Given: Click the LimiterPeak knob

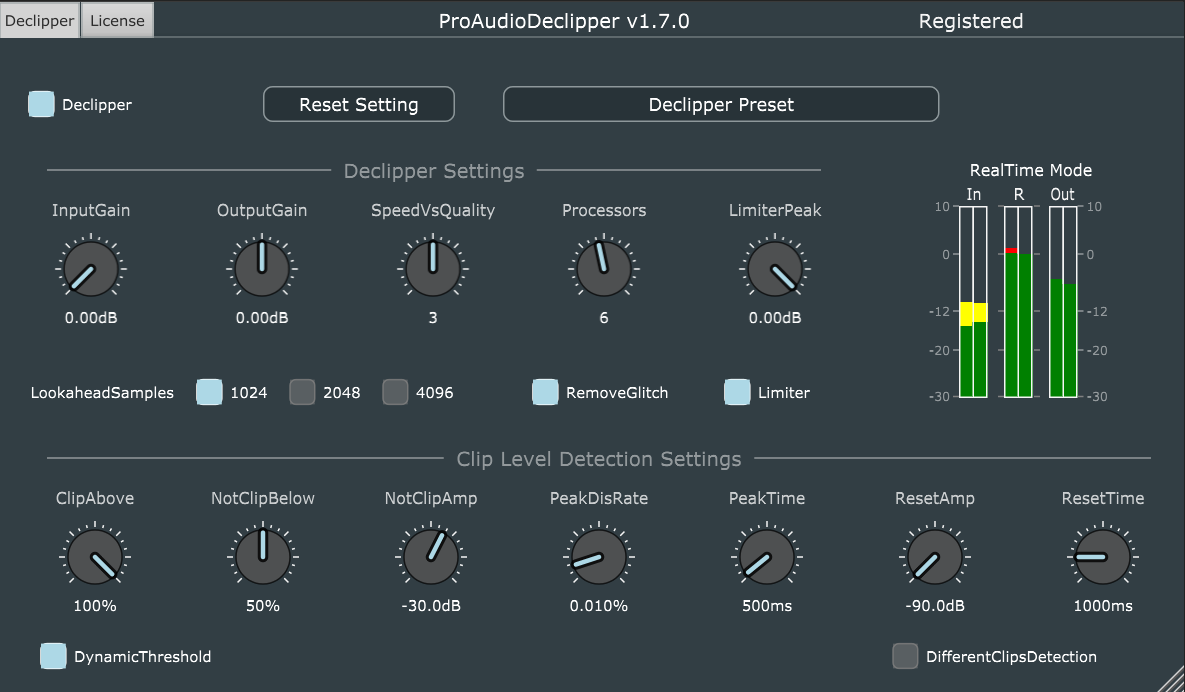Looking at the screenshot, I should [775, 269].
